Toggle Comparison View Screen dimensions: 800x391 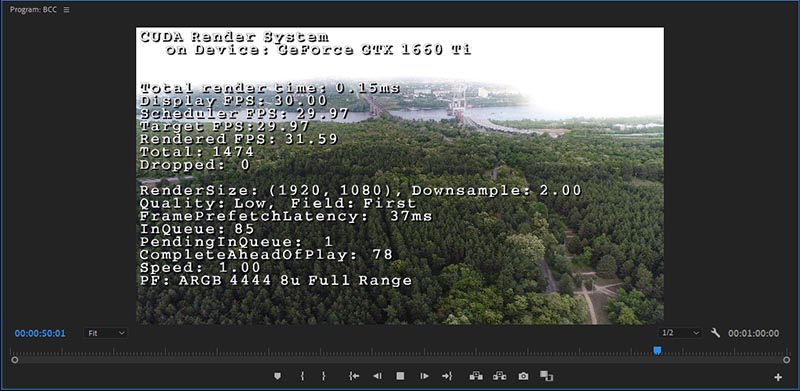tap(546, 376)
